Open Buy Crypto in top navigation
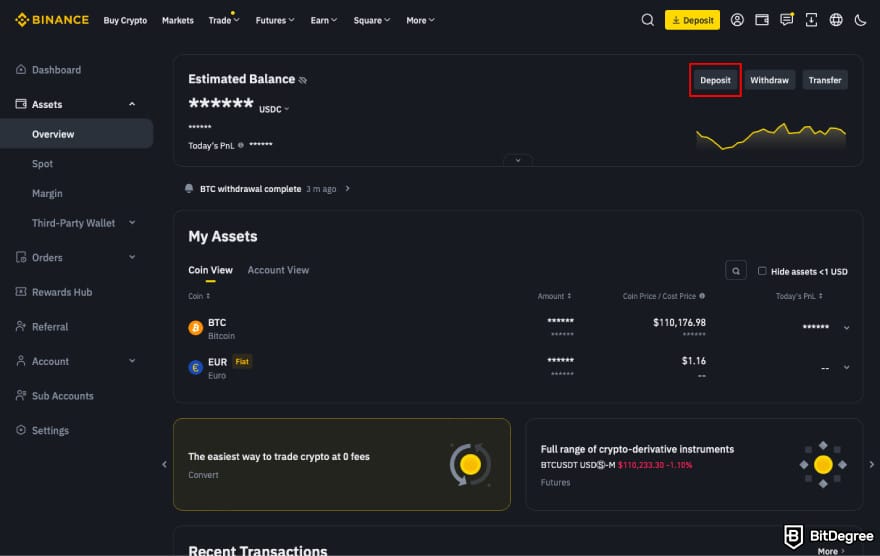 click(125, 20)
